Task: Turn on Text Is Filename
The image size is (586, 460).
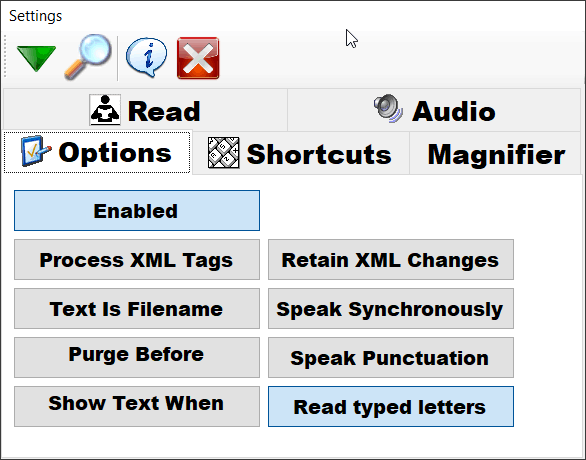Action: [137, 309]
